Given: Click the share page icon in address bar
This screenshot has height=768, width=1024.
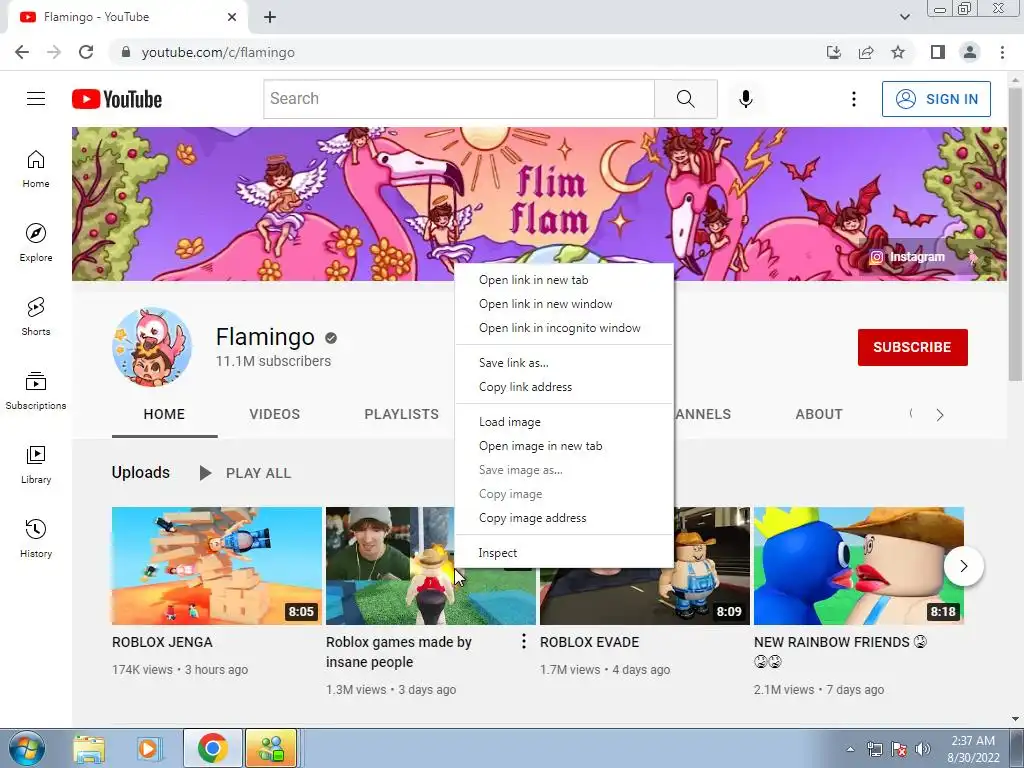Looking at the screenshot, I should pos(866,52).
